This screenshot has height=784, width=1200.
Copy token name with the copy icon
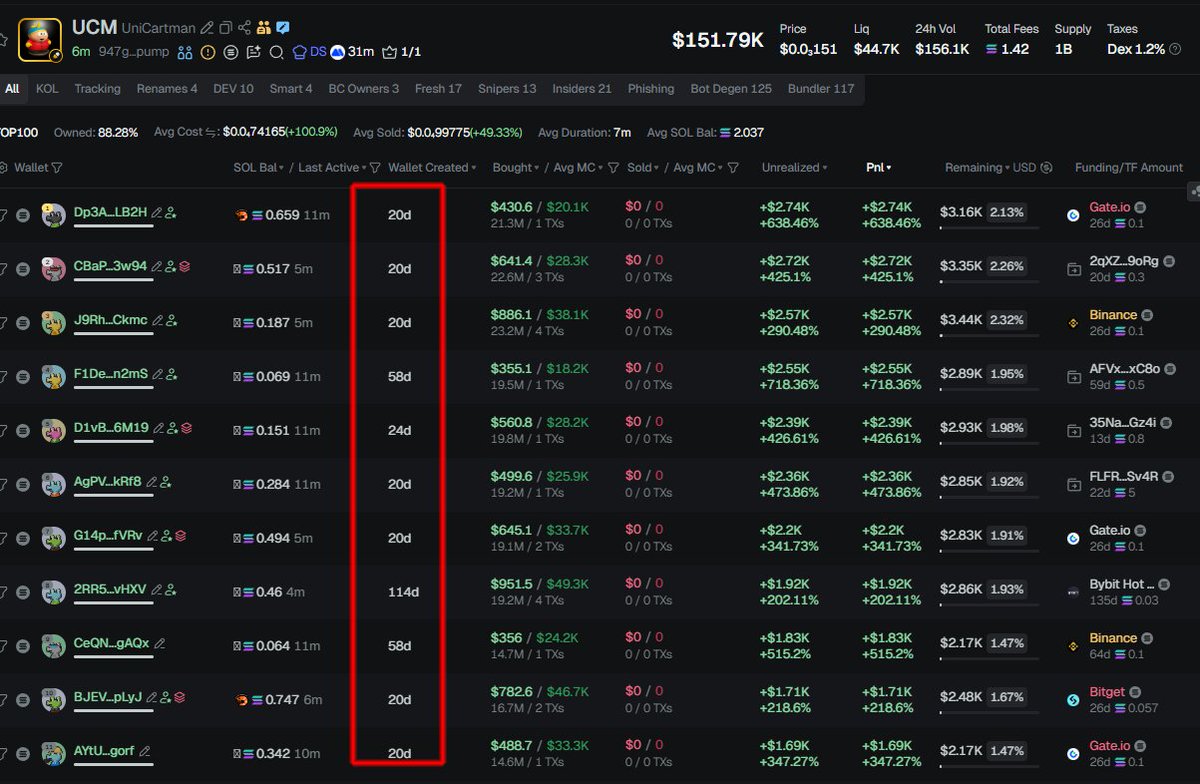[x=226, y=28]
